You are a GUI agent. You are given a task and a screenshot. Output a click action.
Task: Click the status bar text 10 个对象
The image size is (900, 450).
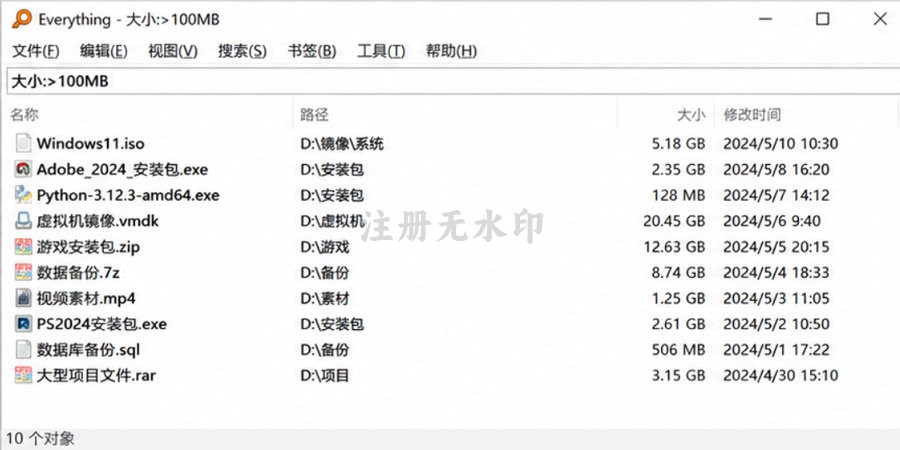point(40,439)
